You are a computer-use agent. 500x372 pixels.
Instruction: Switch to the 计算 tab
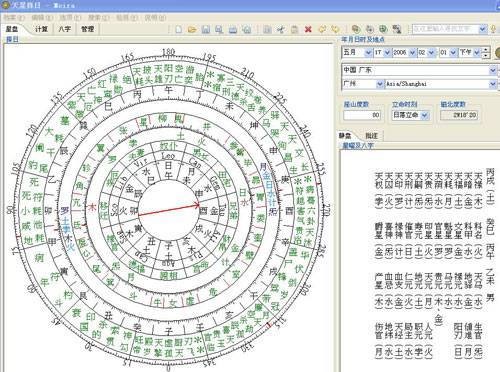coord(42,29)
